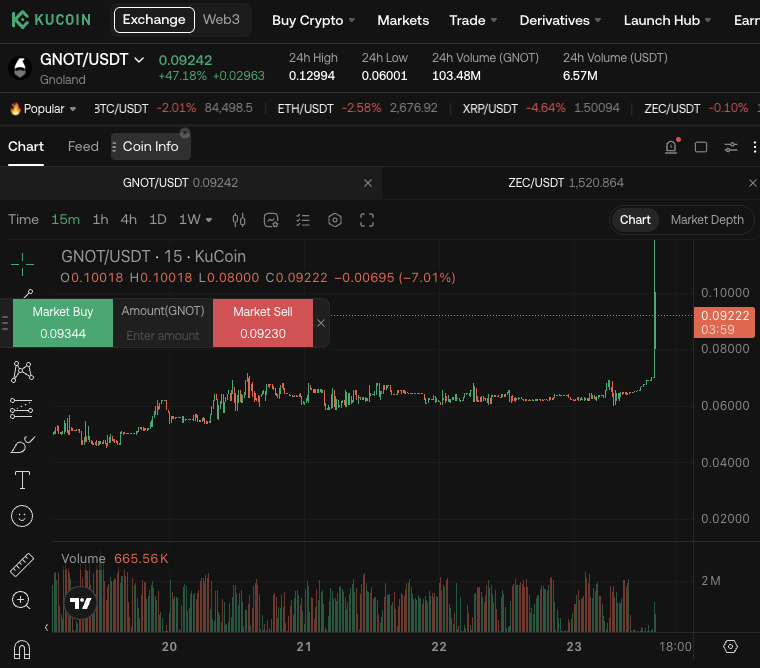Toggle view to Market Depth
The image size is (760, 668).
707,220
